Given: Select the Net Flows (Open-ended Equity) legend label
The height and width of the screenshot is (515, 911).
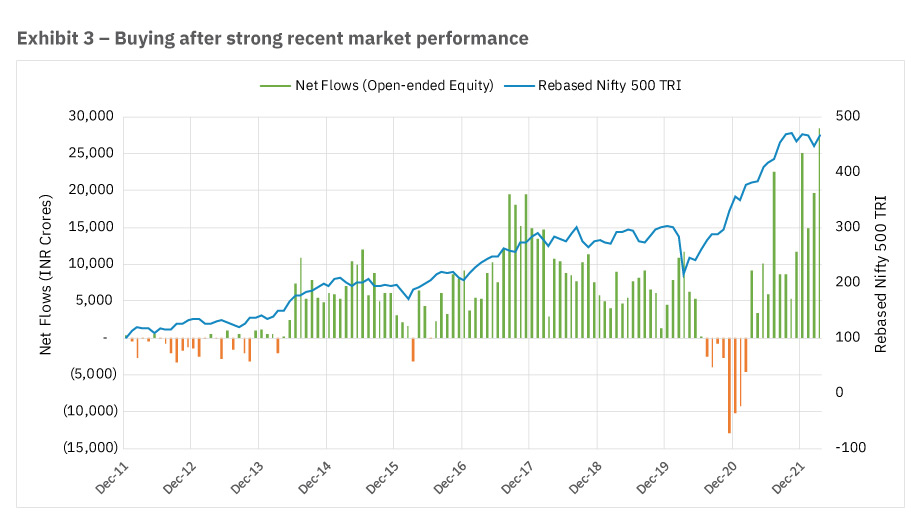Looking at the screenshot, I should pos(394,85).
